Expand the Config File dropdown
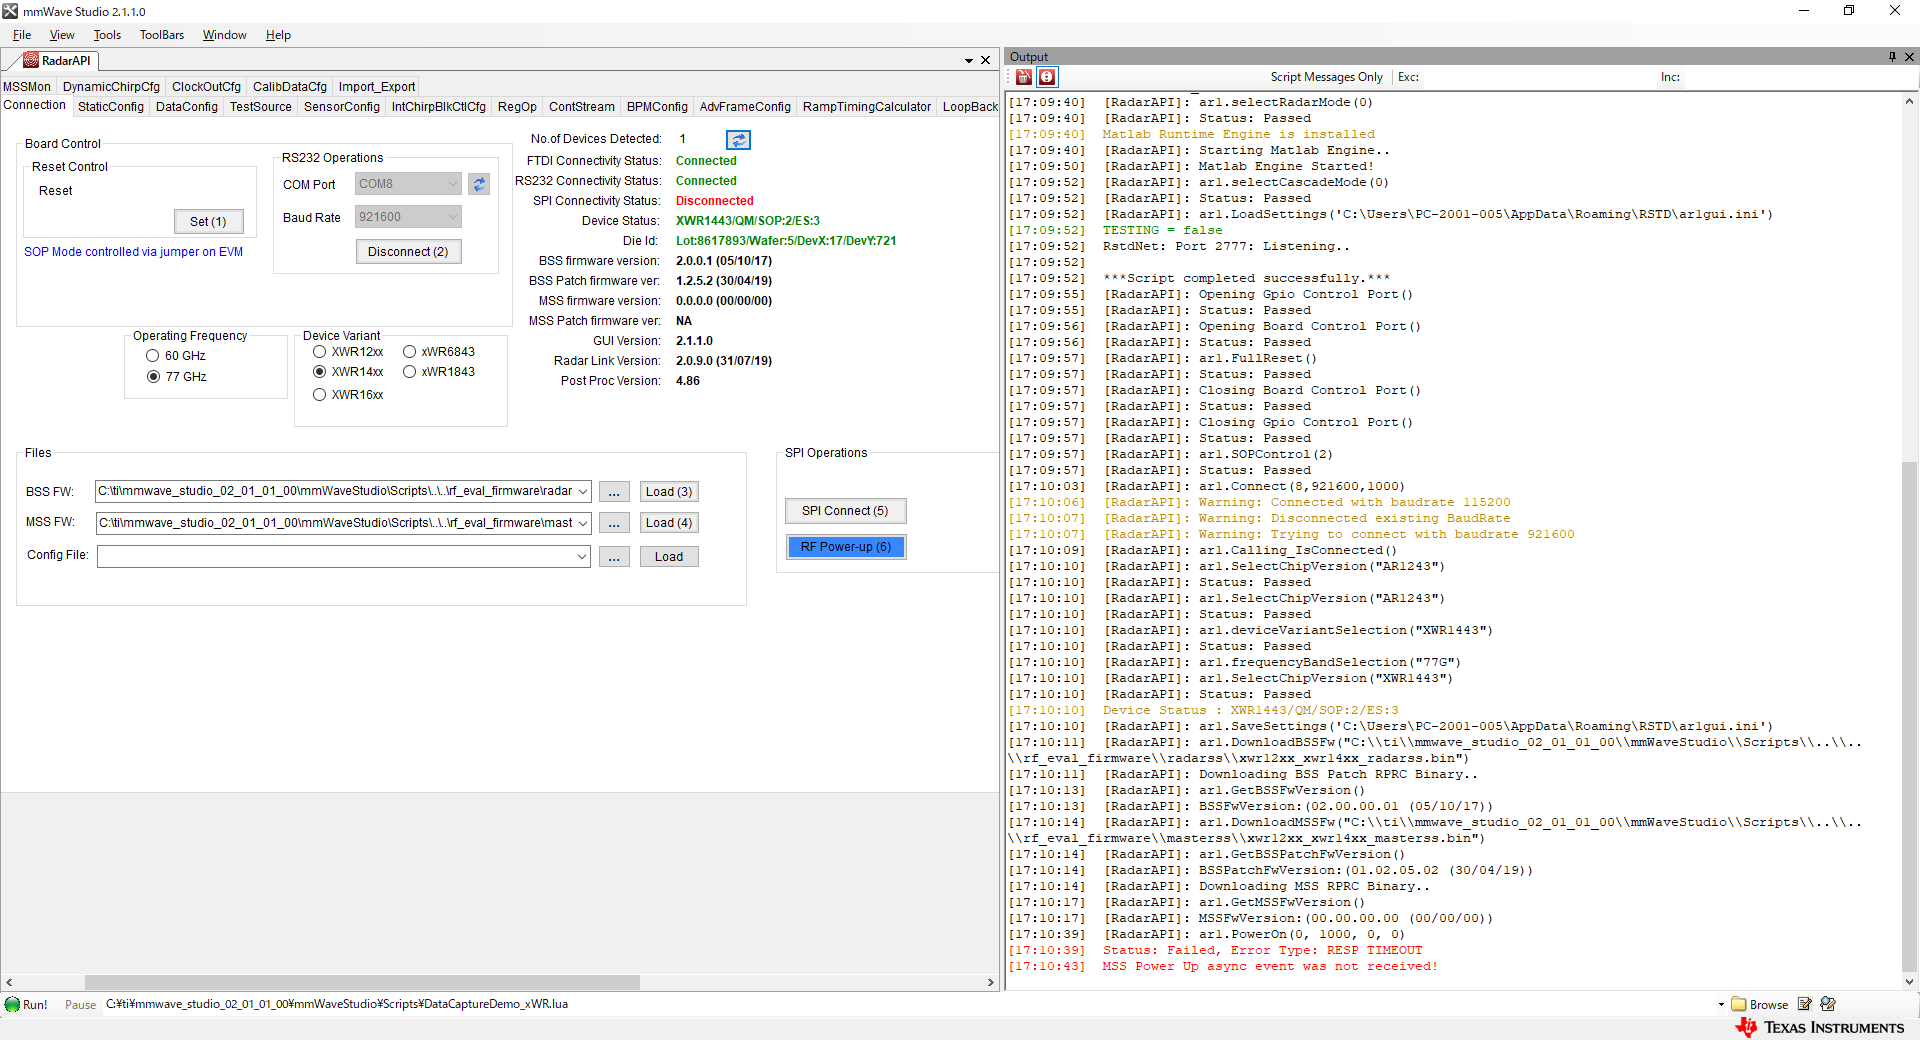Viewport: 1920px width, 1040px height. (582, 557)
